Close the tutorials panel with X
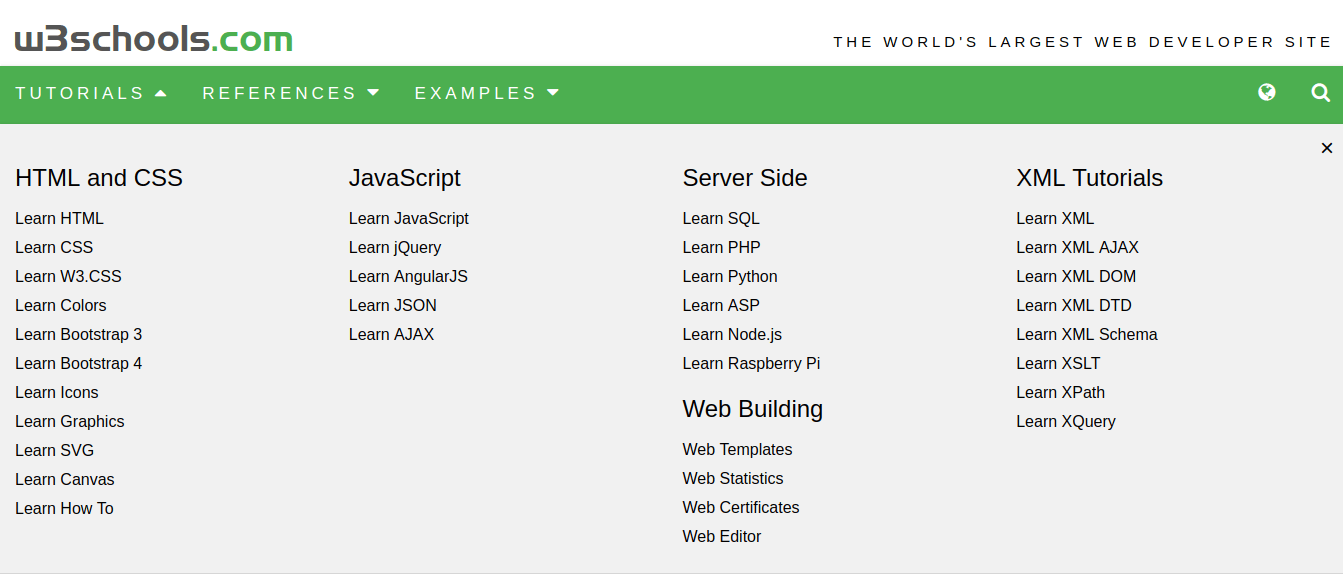 point(1327,148)
